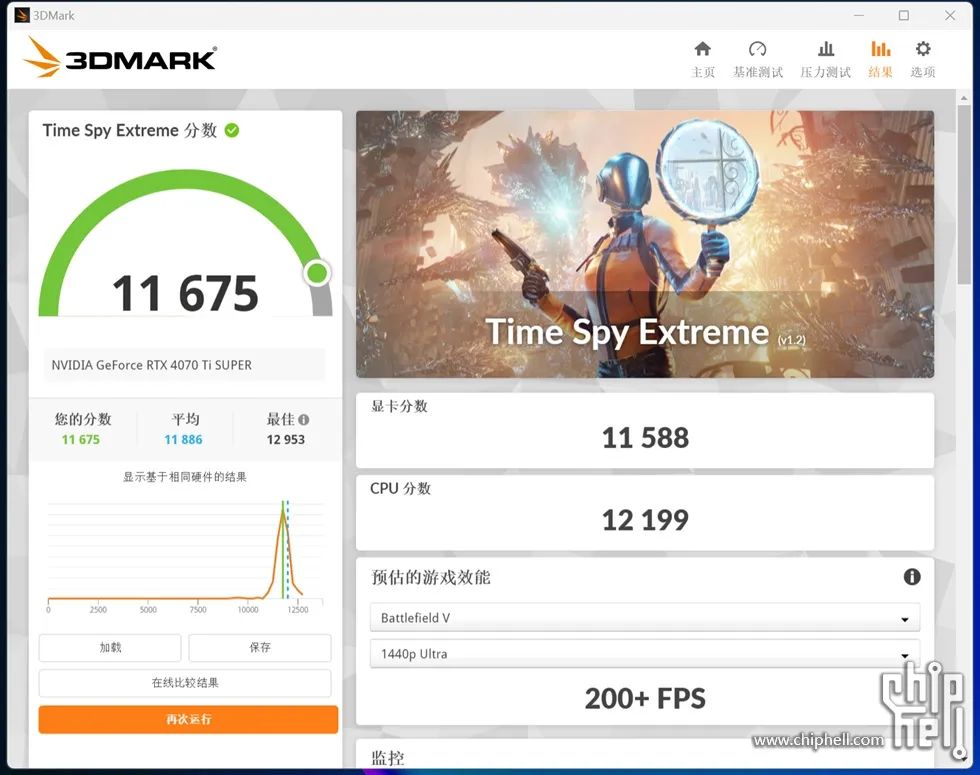
Task: Go to the Home (主页) icon
Action: tap(702, 49)
